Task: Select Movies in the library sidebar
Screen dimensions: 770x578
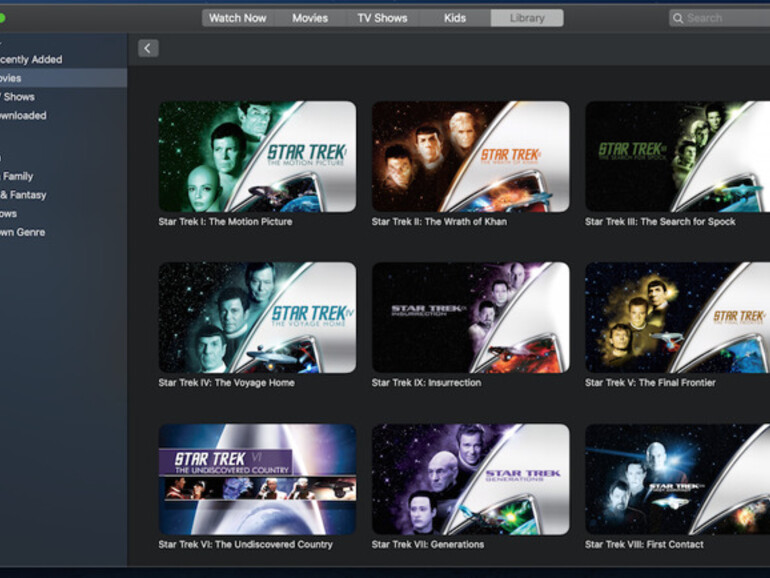Action: [63, 78]
